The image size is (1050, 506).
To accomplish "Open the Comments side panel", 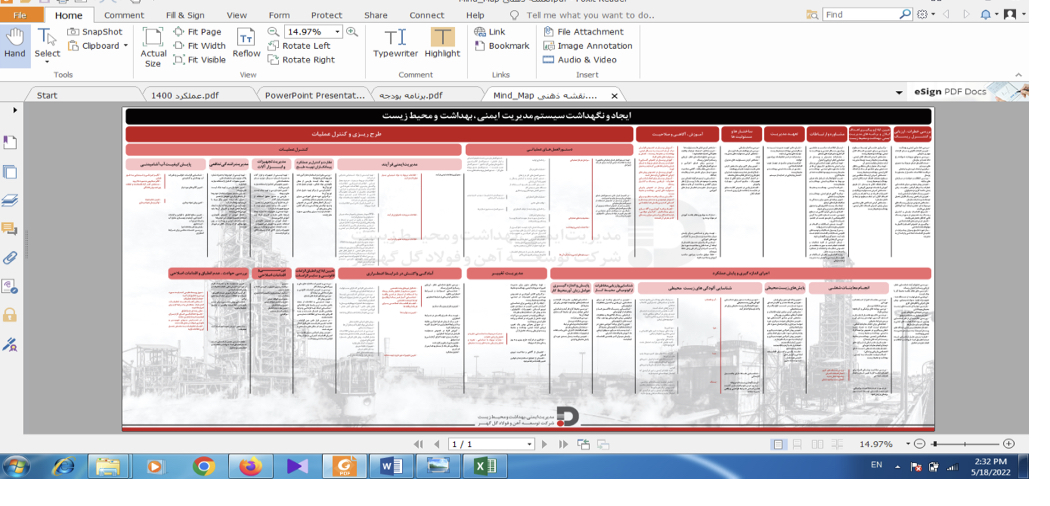I will (10, 230).
